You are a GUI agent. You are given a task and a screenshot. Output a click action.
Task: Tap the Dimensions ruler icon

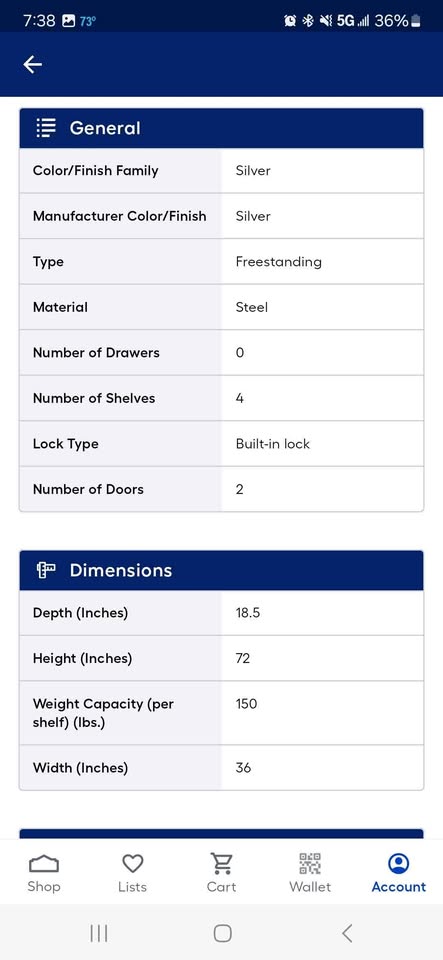46,570
